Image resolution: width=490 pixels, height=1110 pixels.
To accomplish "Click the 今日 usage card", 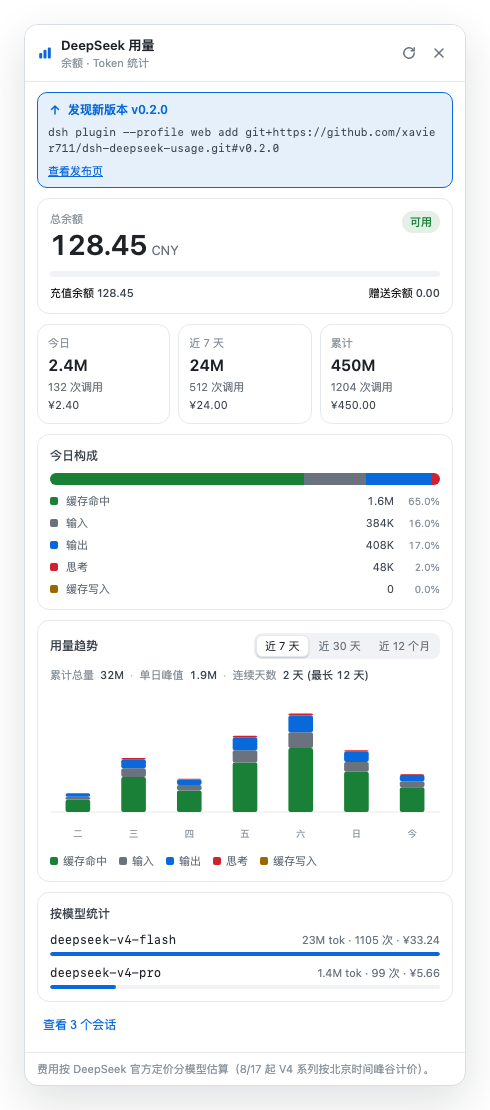I will click(103, 374).
